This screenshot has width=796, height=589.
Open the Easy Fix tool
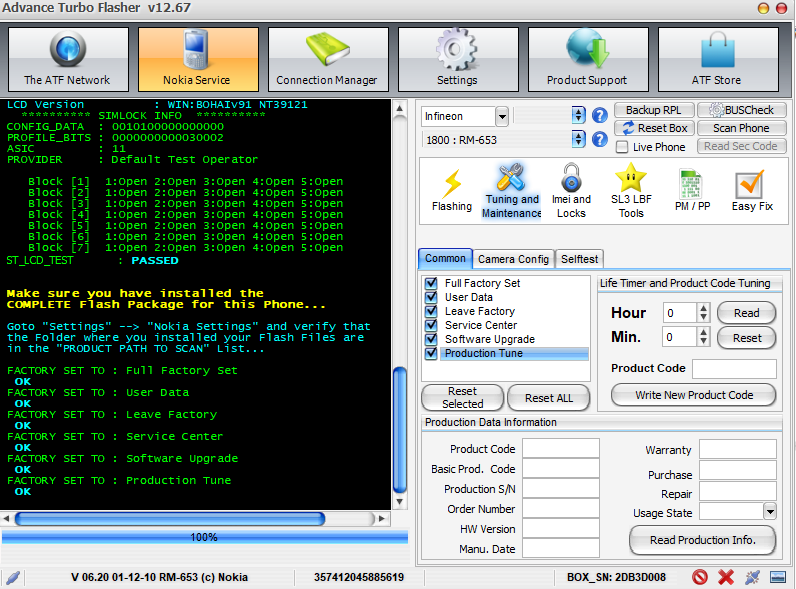(x=752, y=191)
